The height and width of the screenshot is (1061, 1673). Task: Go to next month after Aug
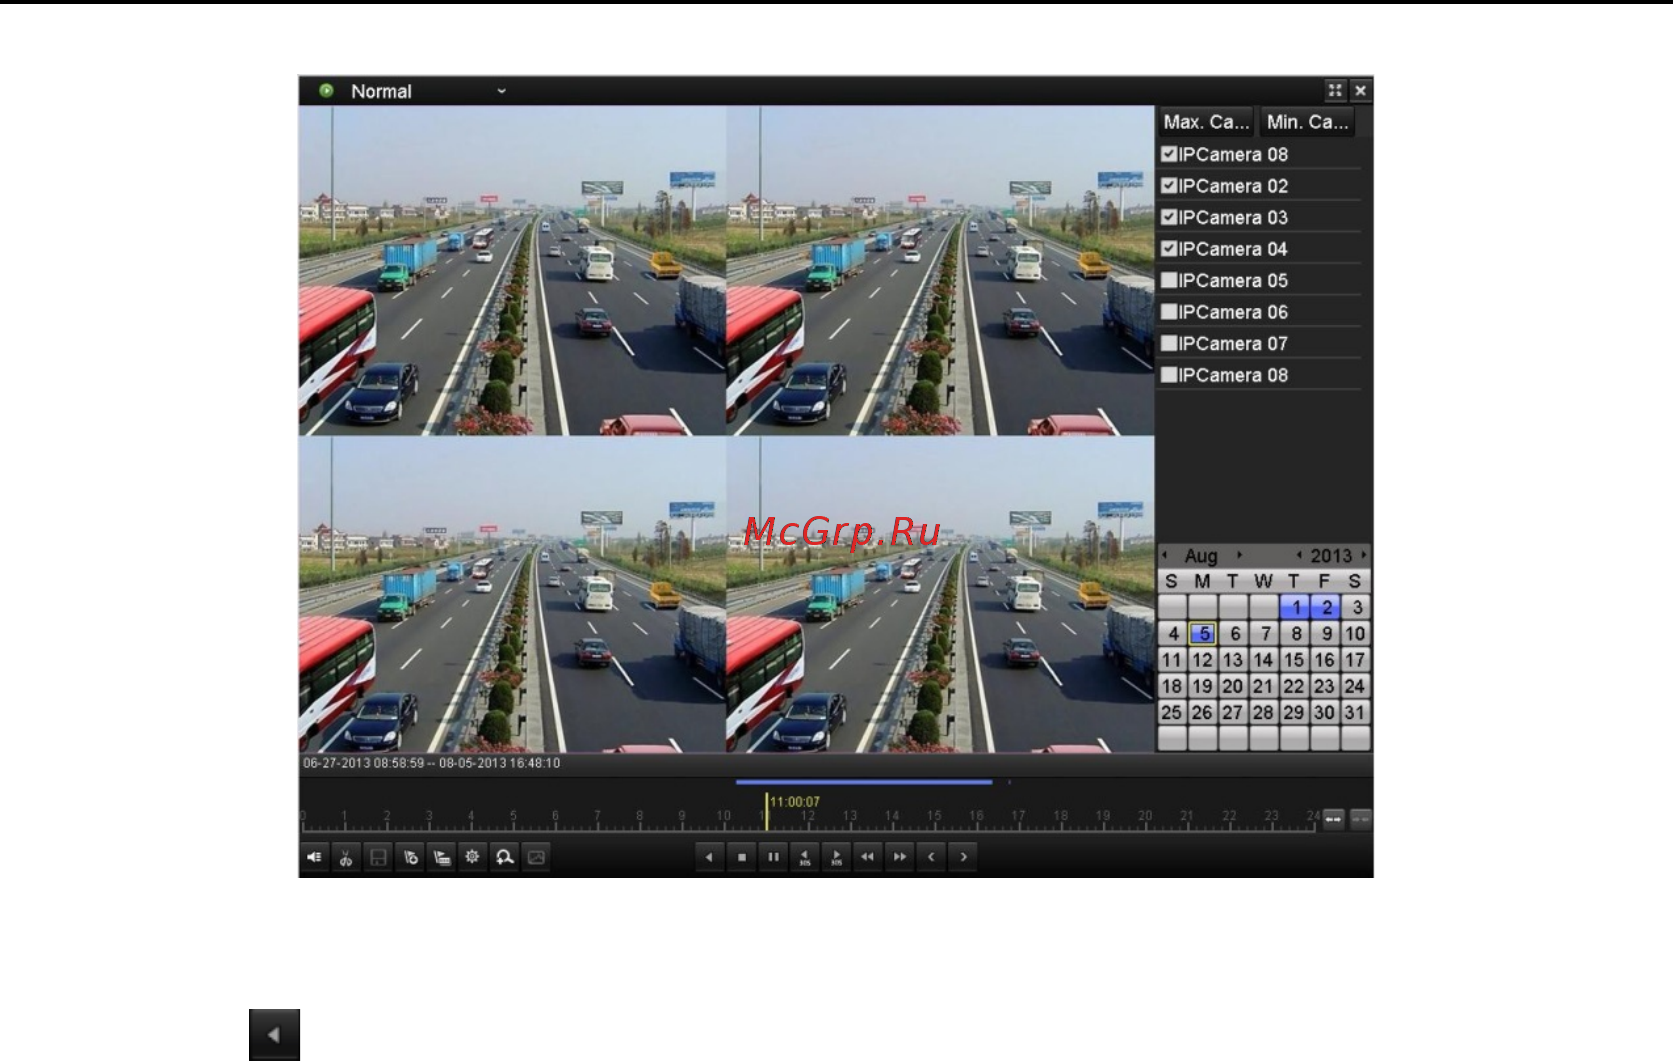[1240, 555]
